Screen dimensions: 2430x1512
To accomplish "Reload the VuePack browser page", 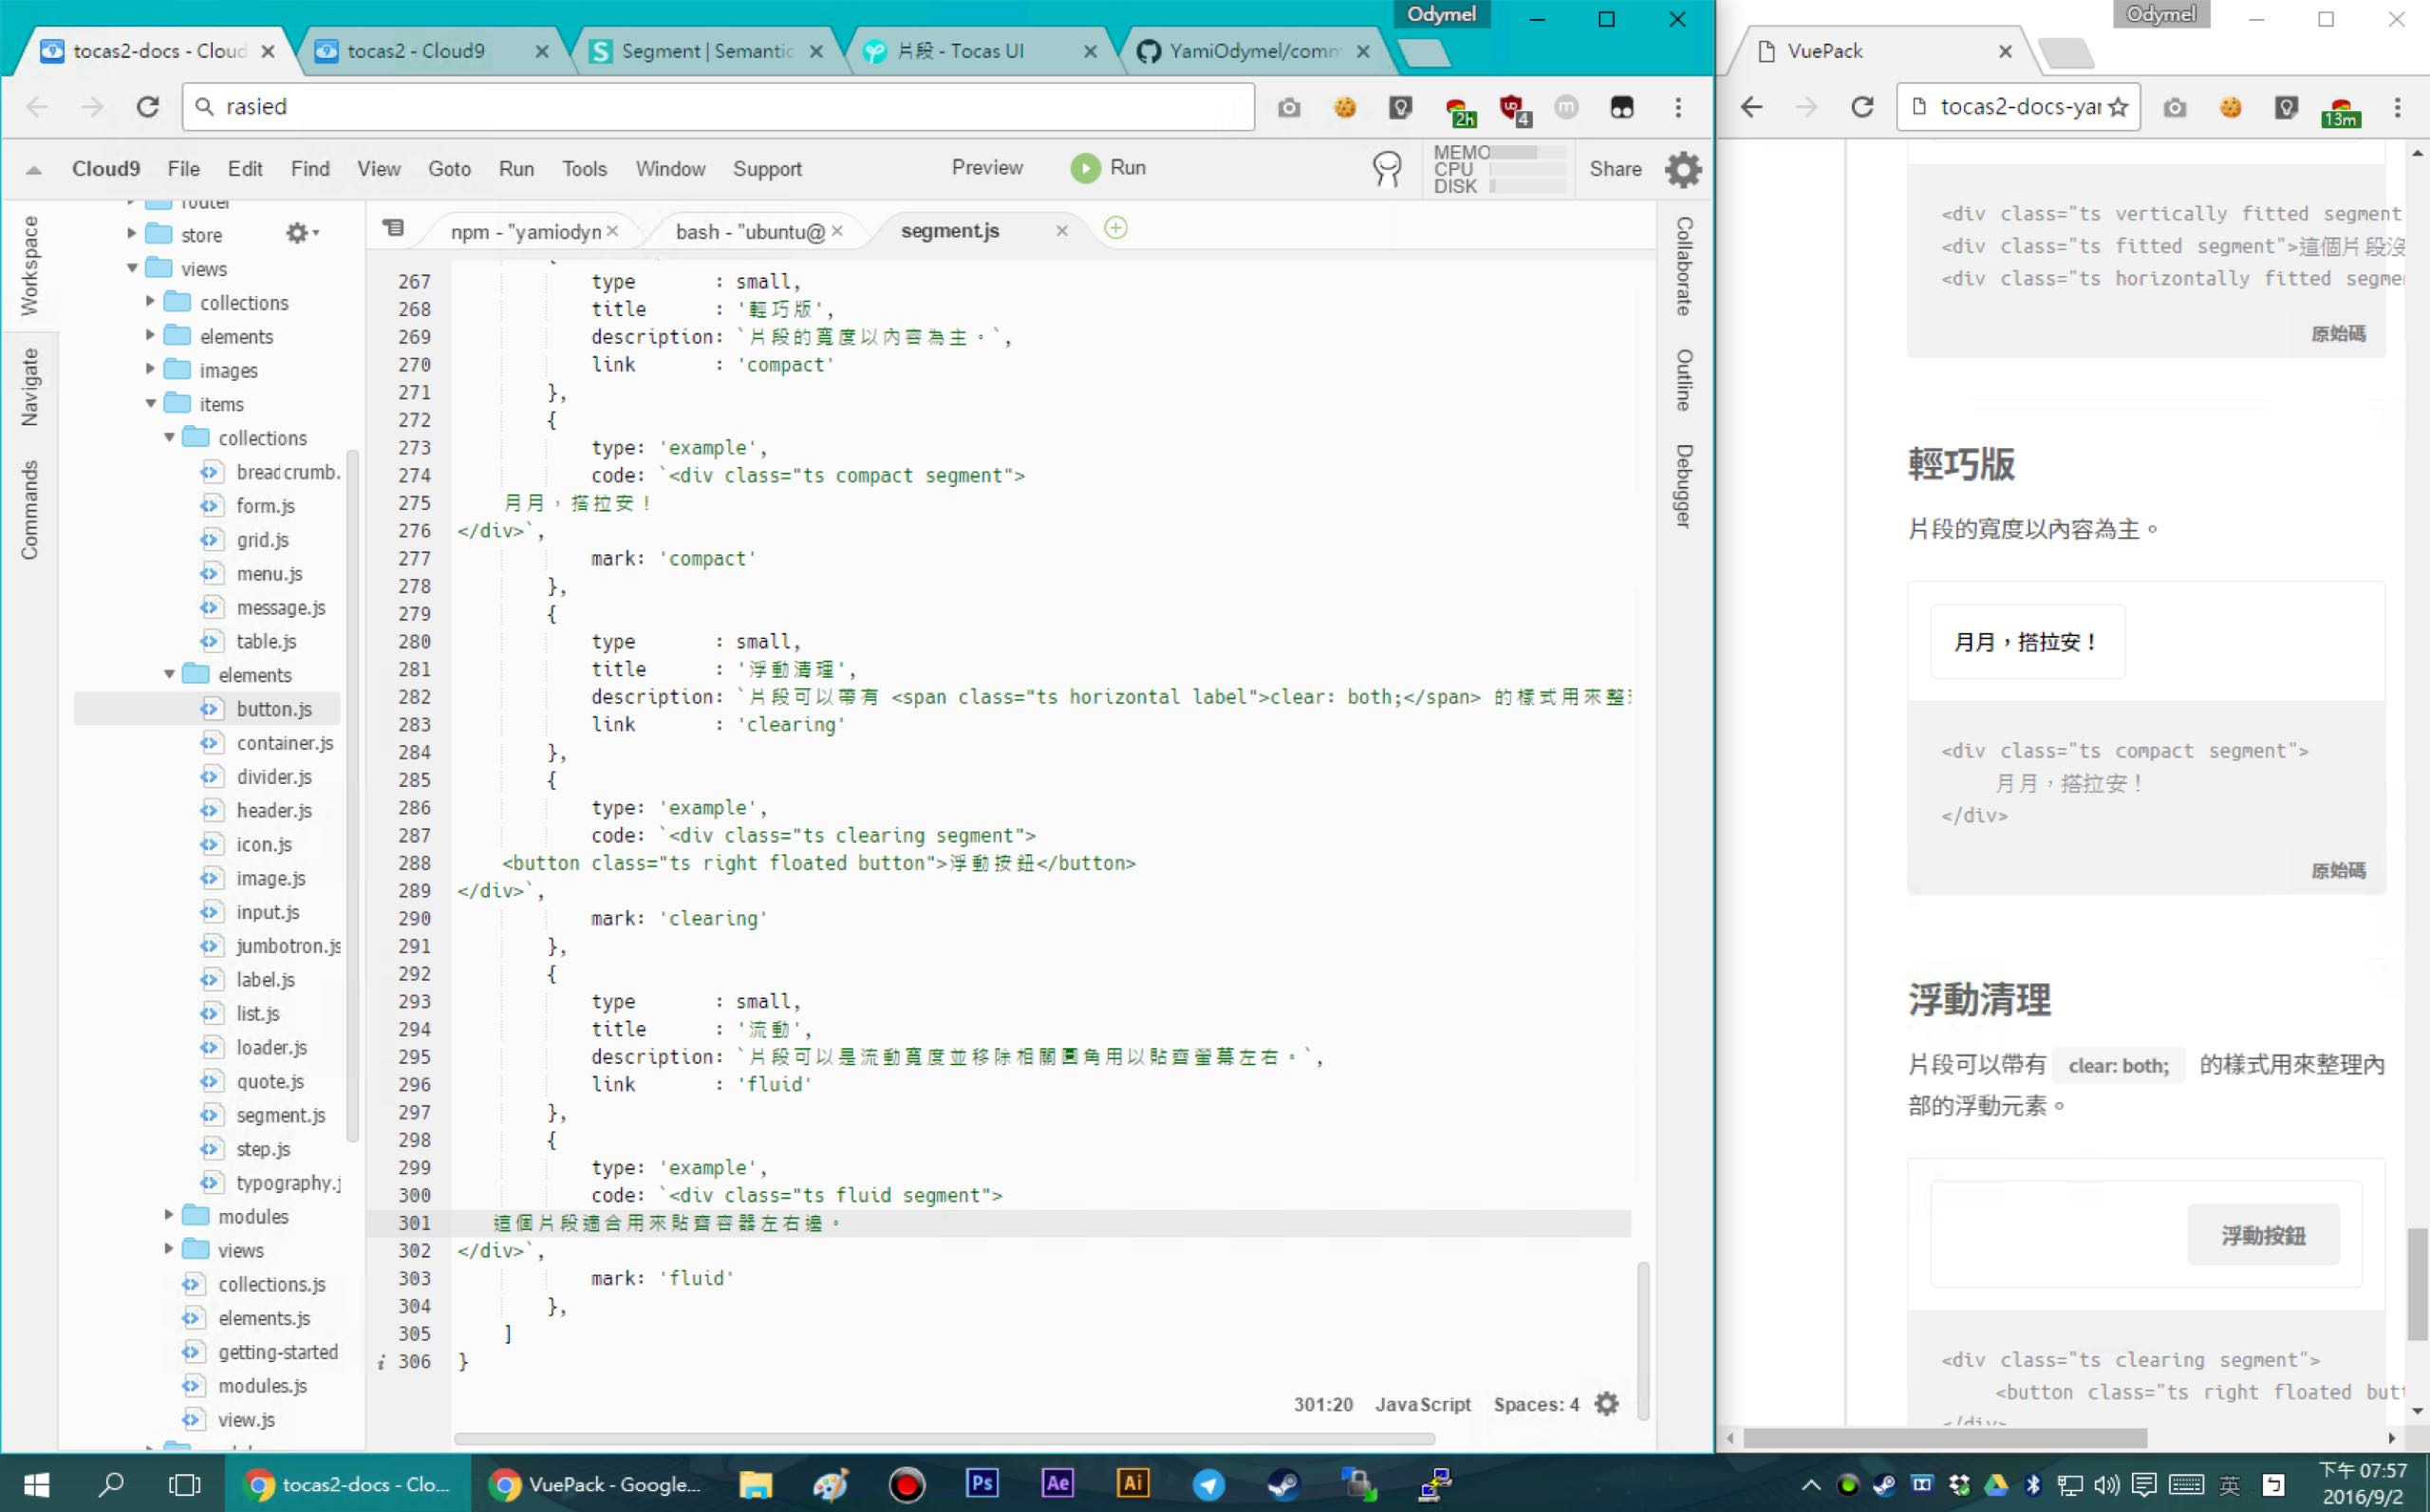I will (x=1861, y=107).
